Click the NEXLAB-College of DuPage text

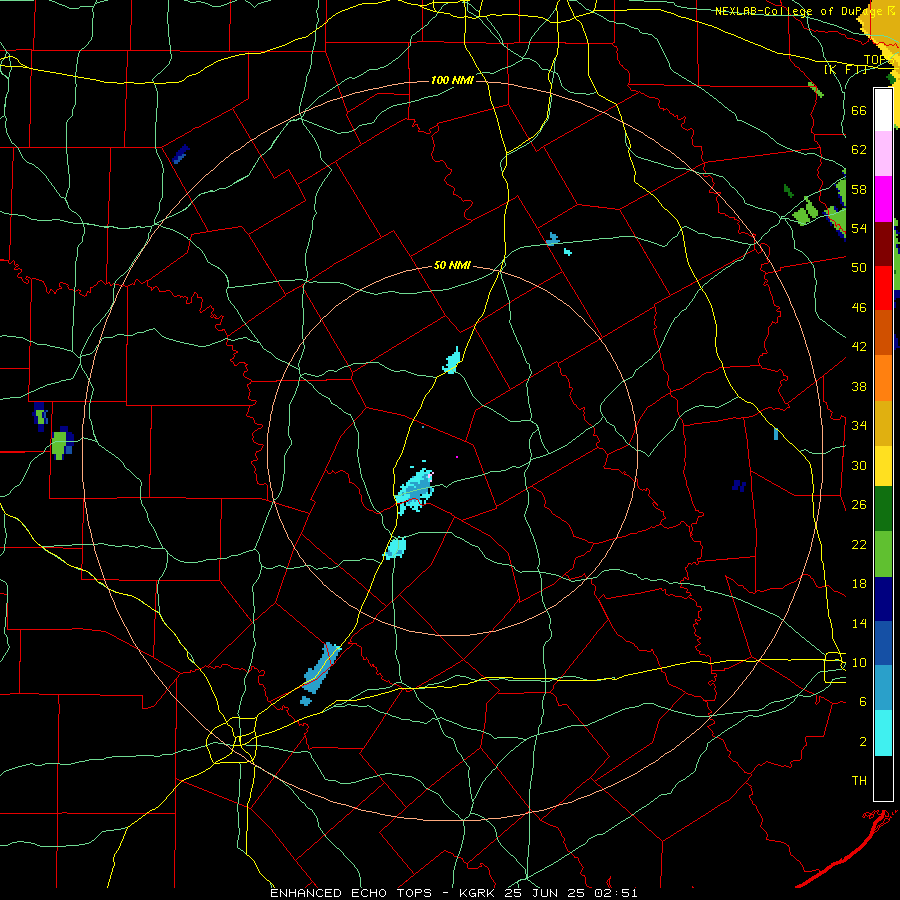click(799, 11)
